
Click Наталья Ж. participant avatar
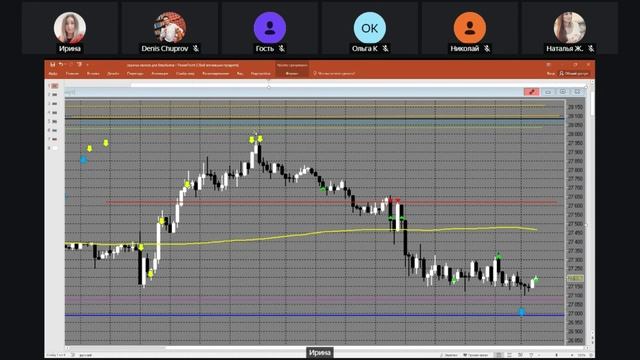(x=570, y=28)
